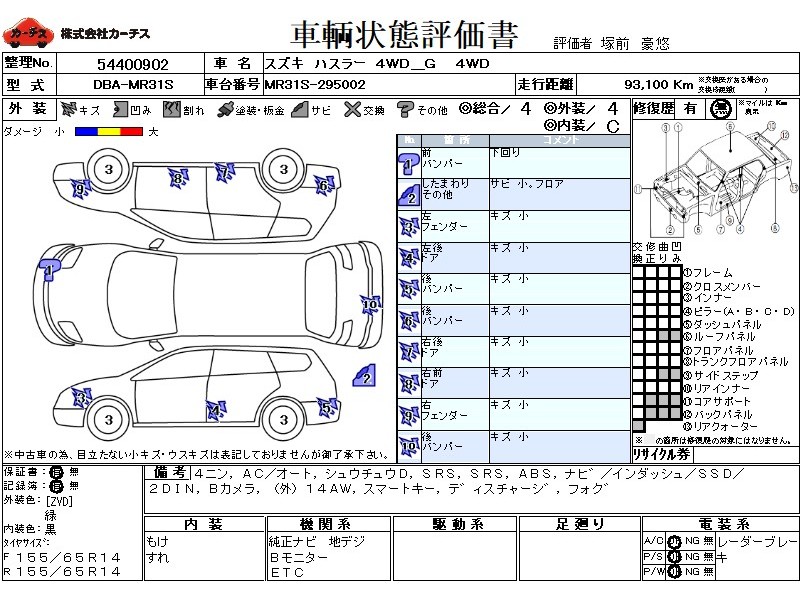Click the サビ 小。フロア comment

pos(527,184)
